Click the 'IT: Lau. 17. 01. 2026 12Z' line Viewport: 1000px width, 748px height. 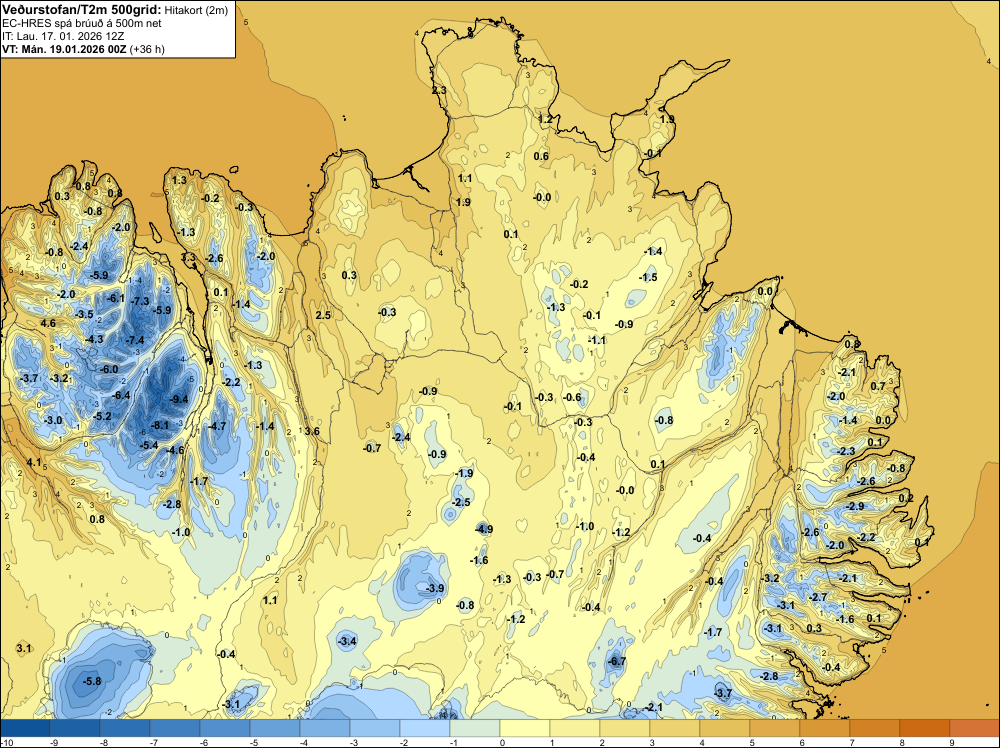click(x=63, y=36)
